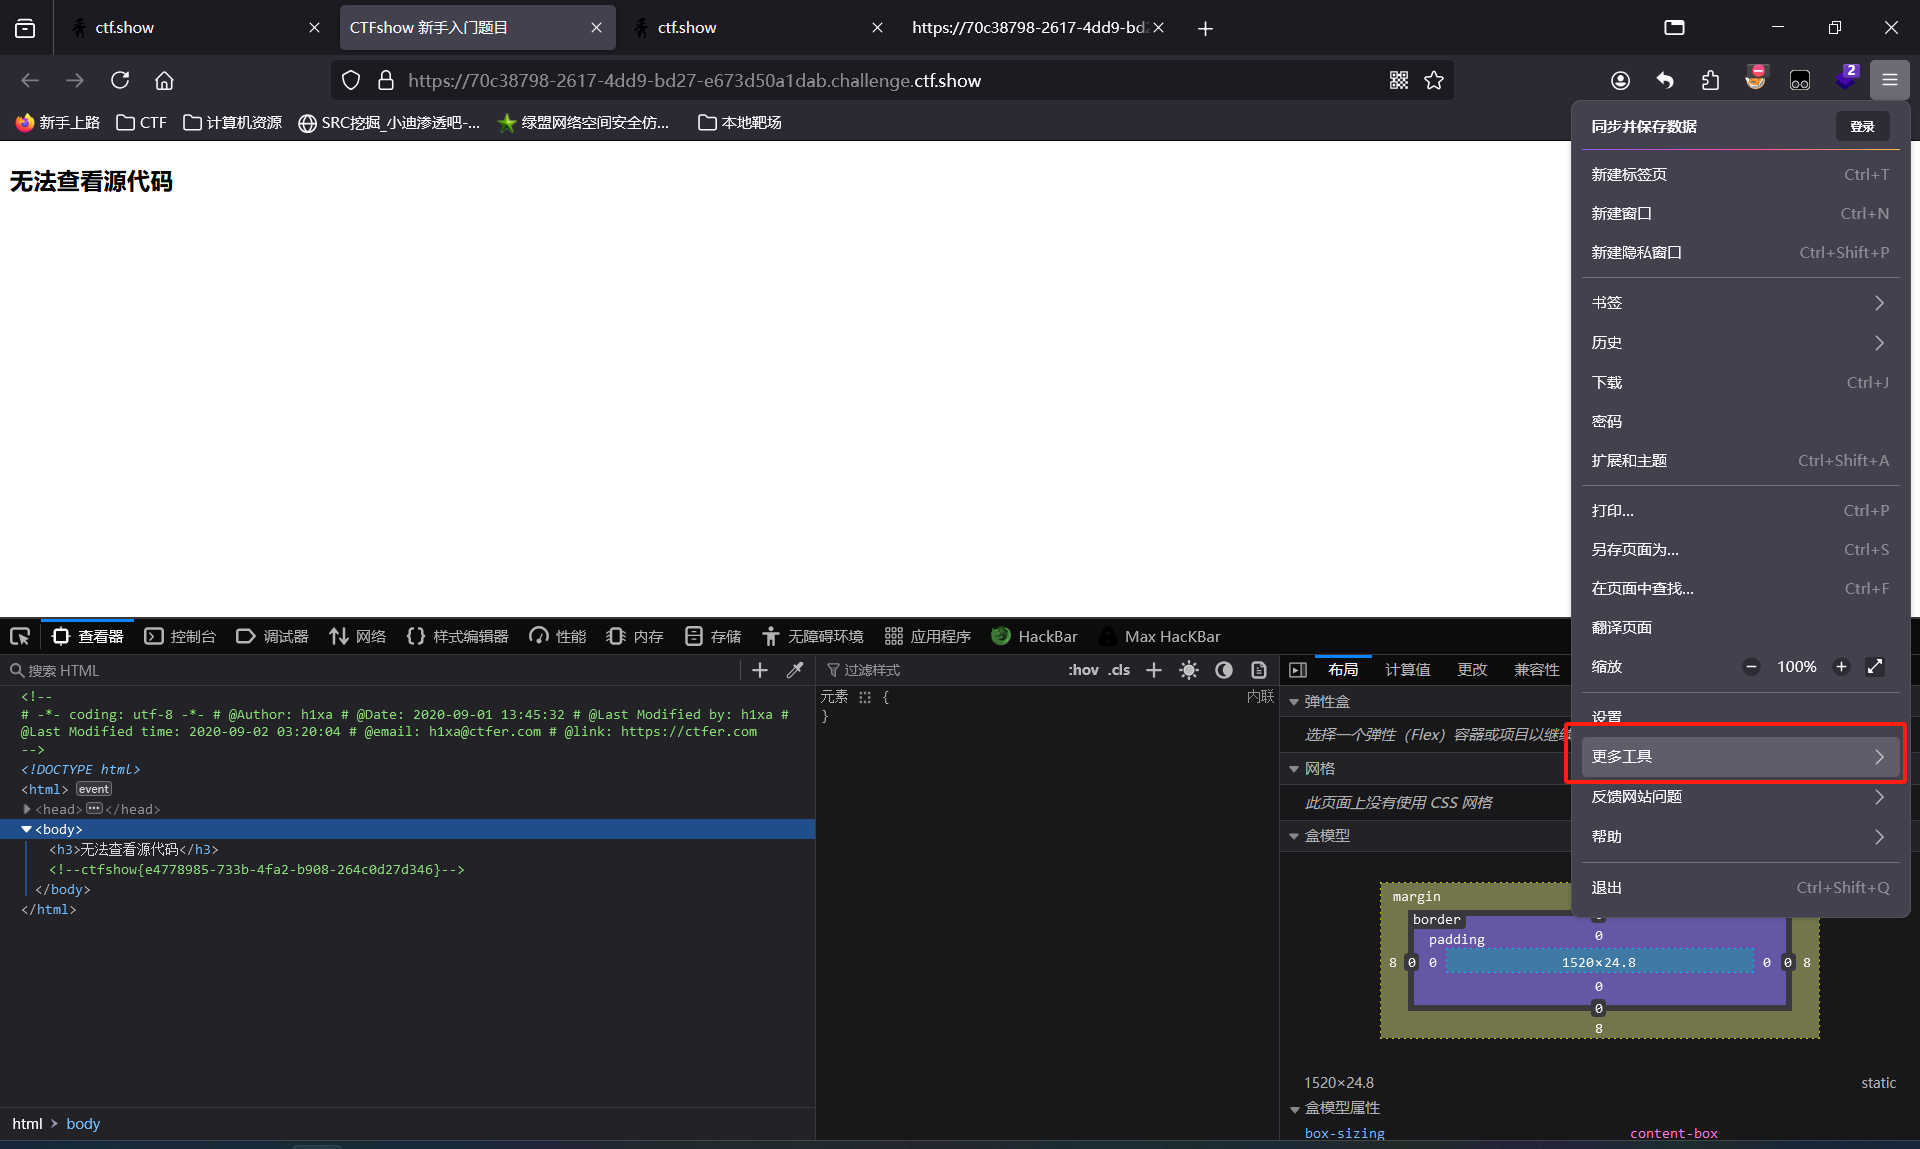Select 新建标签页 menu item
1920x1149 pixels.
coord(1740,174)
